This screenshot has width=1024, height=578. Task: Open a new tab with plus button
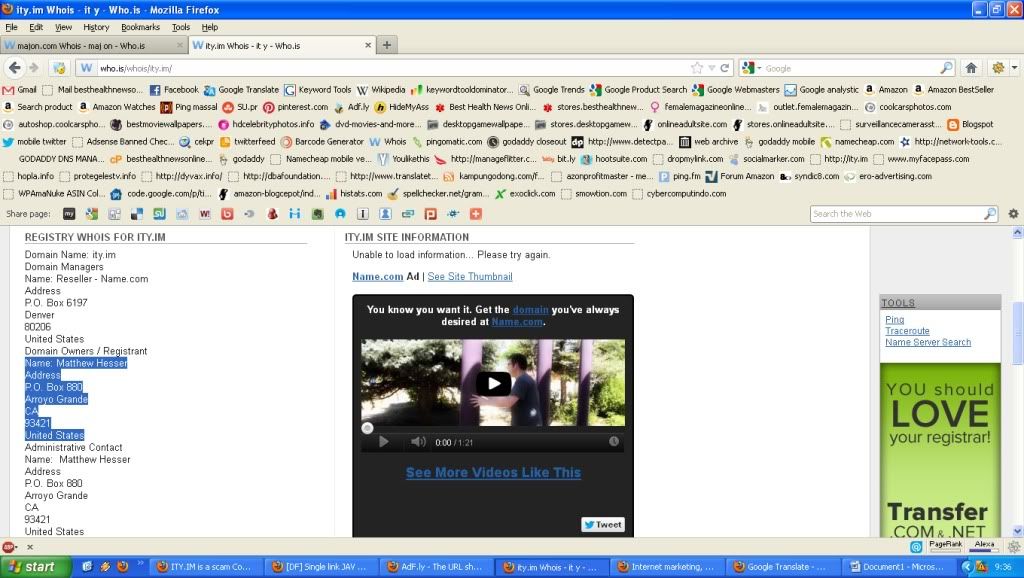(x=387, y=45)
